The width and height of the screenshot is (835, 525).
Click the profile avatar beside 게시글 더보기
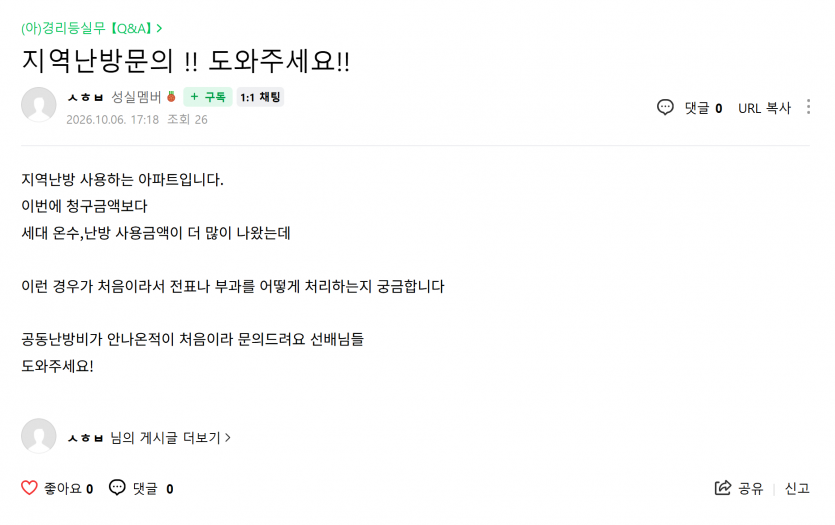tap(39, 436)
